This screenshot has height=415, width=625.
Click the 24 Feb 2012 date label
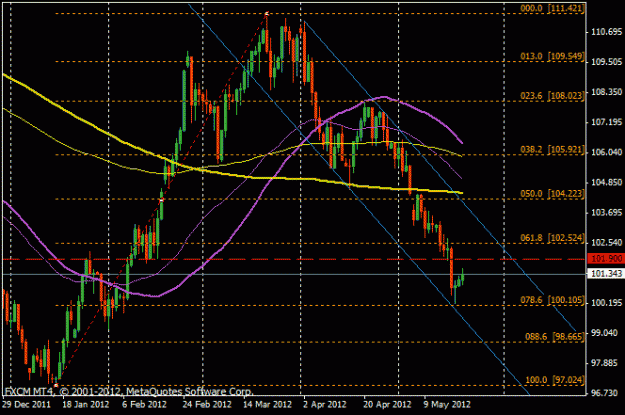[207, 405]
